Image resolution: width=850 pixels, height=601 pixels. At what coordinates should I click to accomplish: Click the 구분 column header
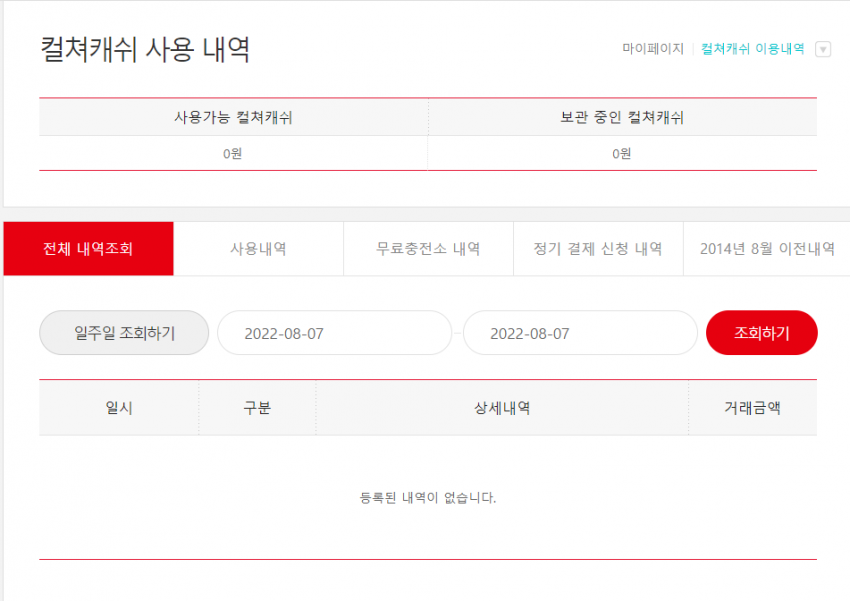(x=257, y=408)
